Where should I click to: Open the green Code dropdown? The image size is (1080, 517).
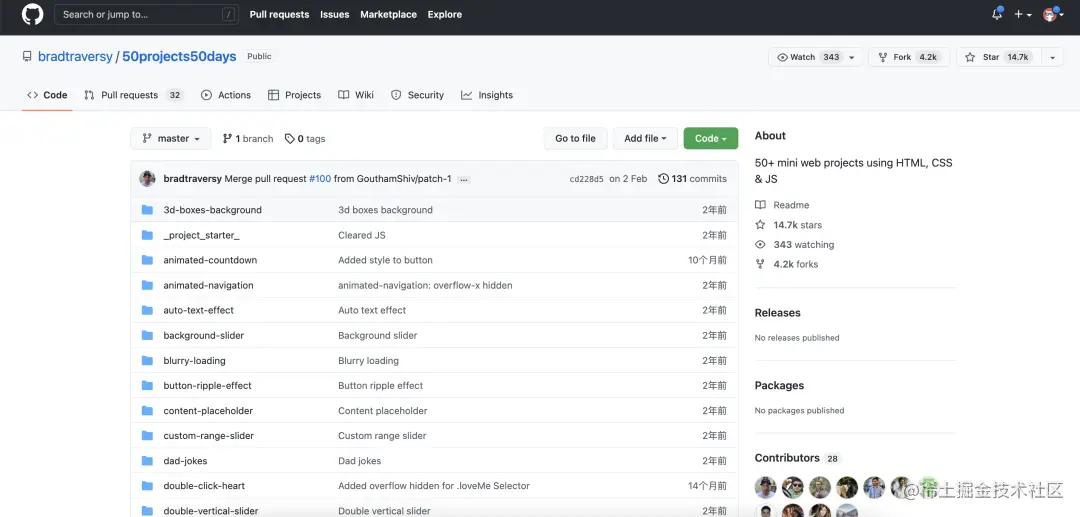[x=711, y=138]
